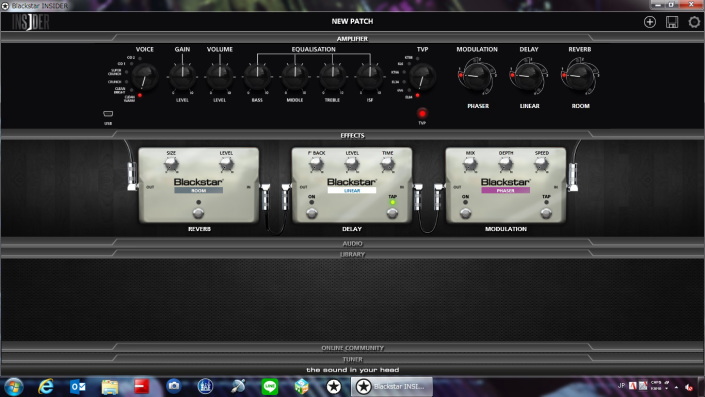
Task: Open the Windows Start menu
Action: (13, 387)
